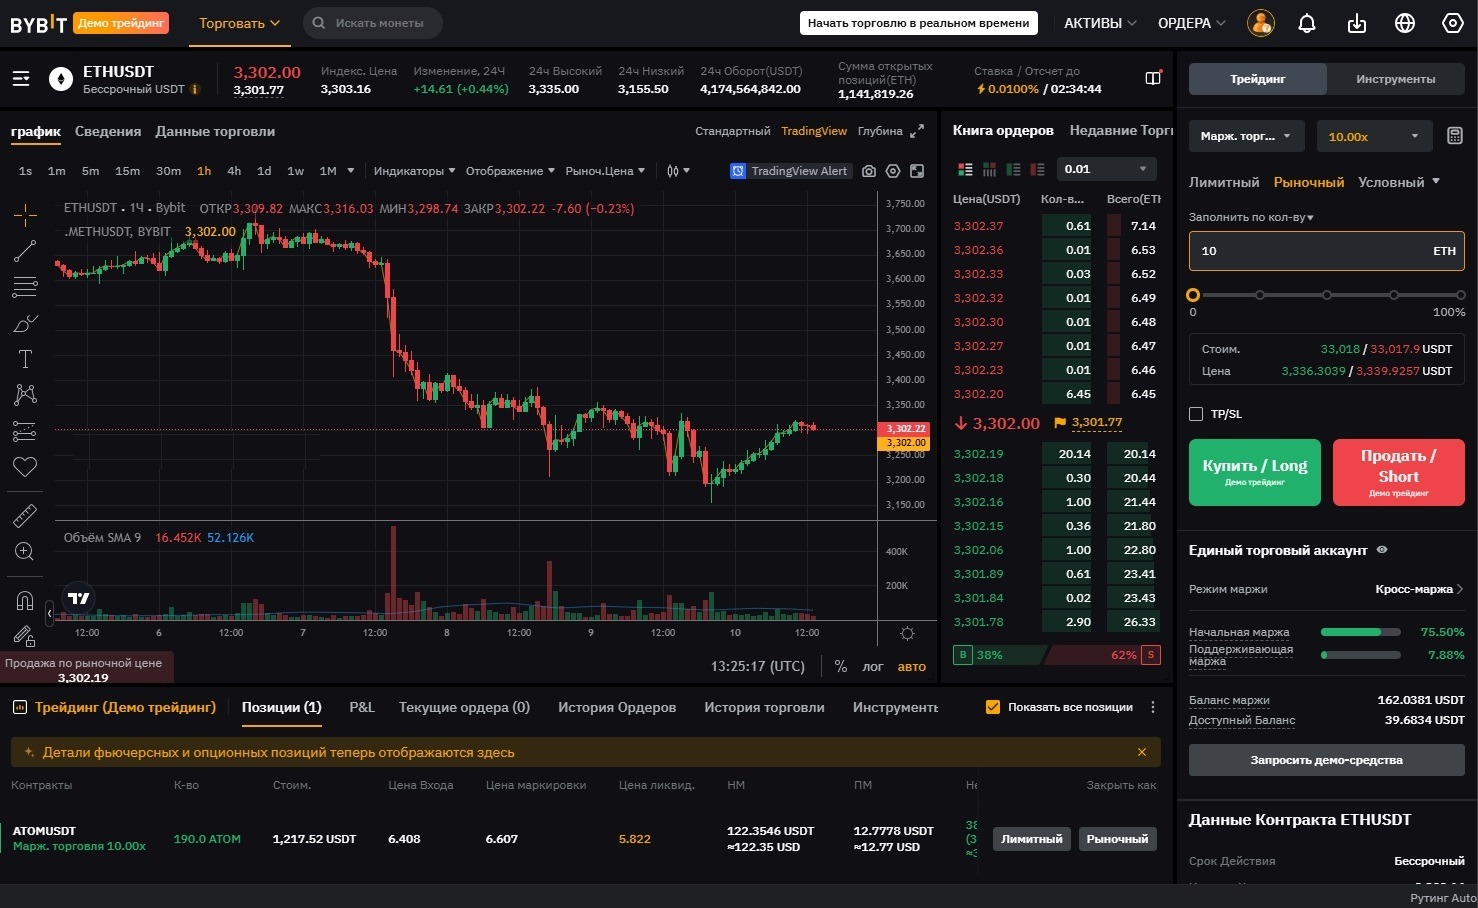
Task: Select the patterns drawing tool
Action: 25,395
